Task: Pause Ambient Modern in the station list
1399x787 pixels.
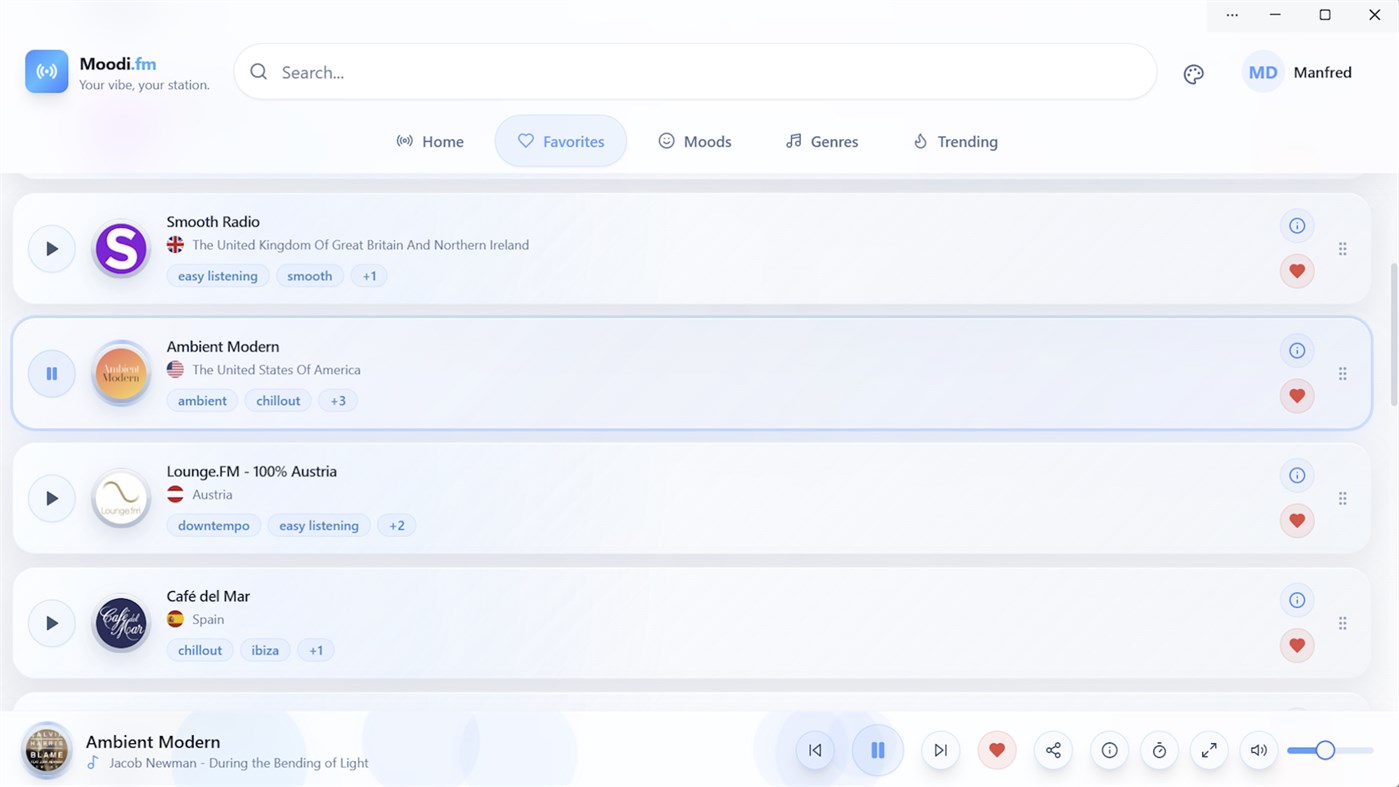Action: [51, 374]
